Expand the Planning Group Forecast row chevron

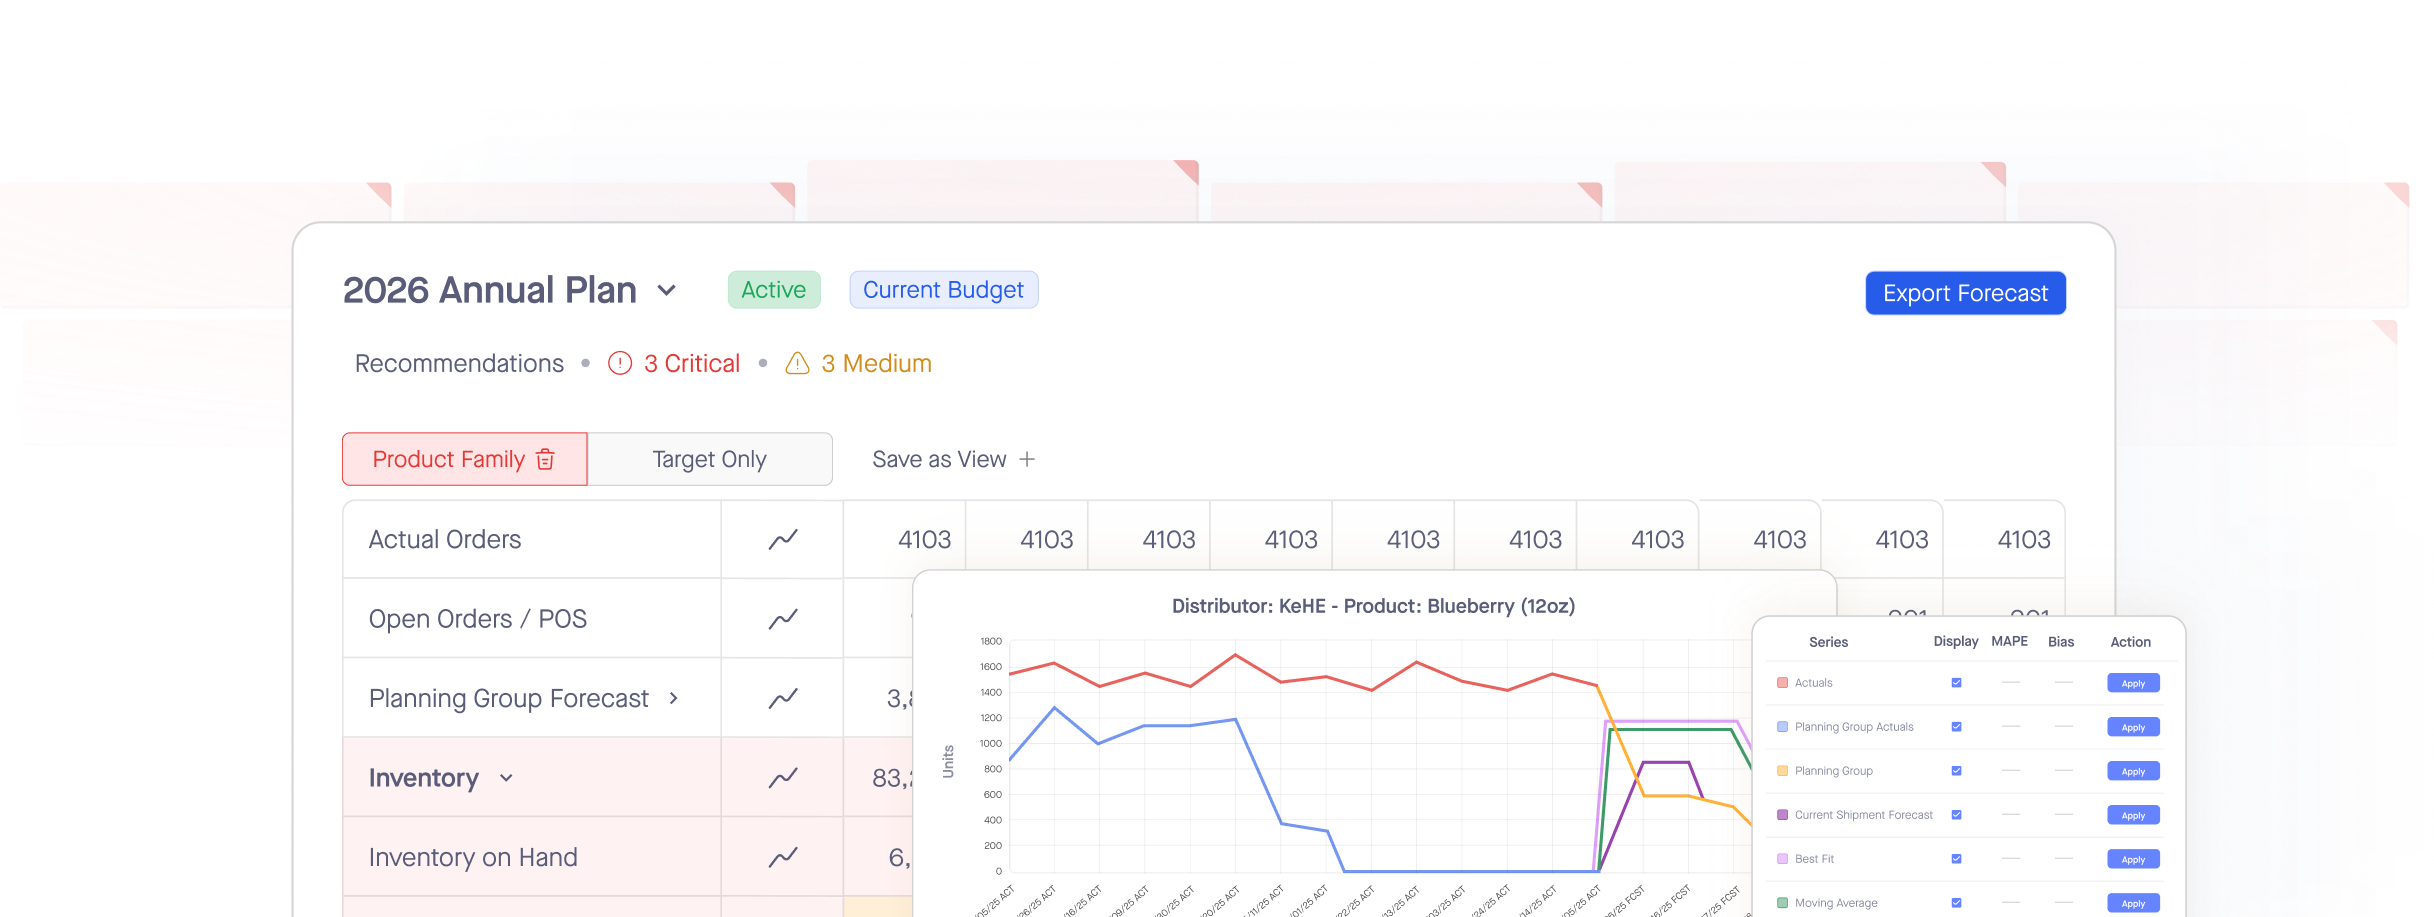674,698
